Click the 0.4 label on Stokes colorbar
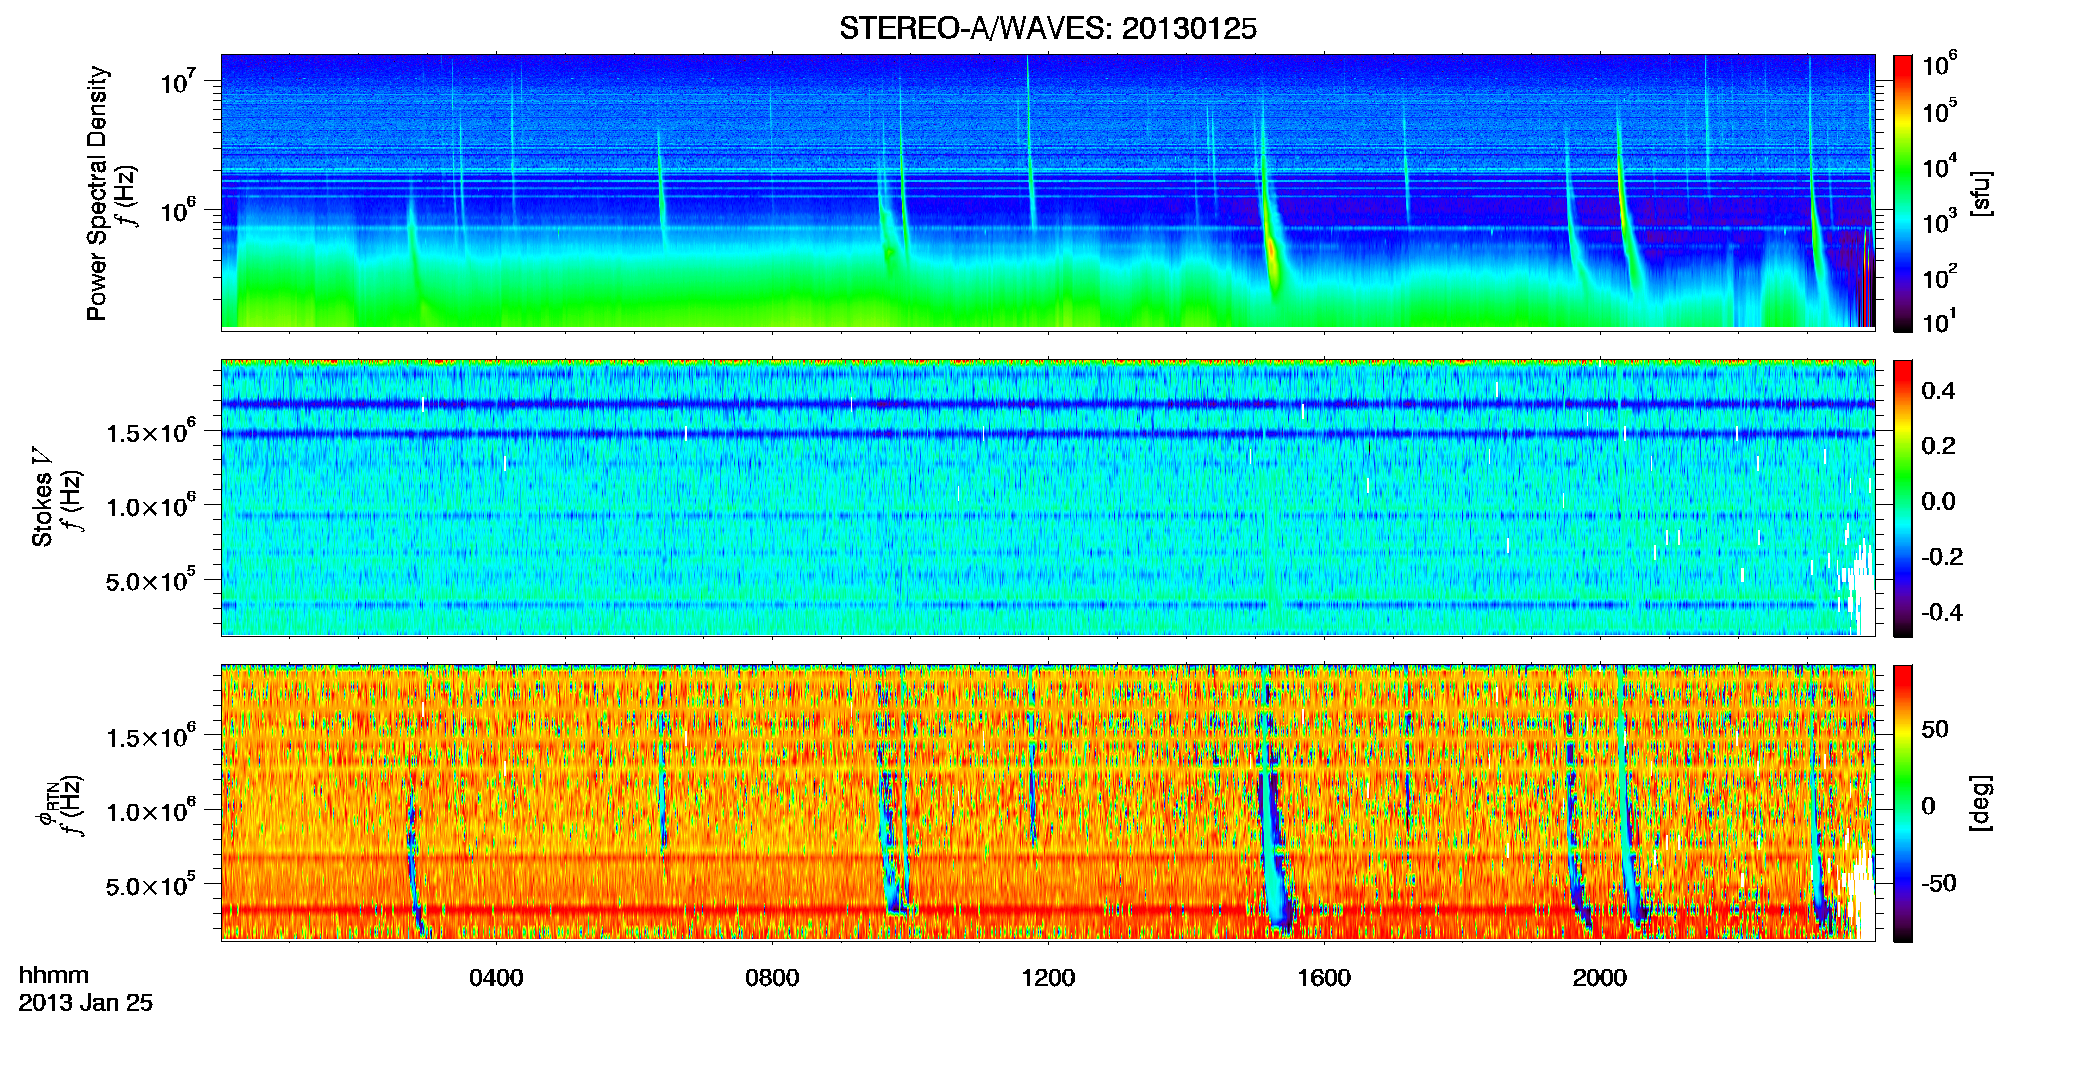 [1938, 391]
